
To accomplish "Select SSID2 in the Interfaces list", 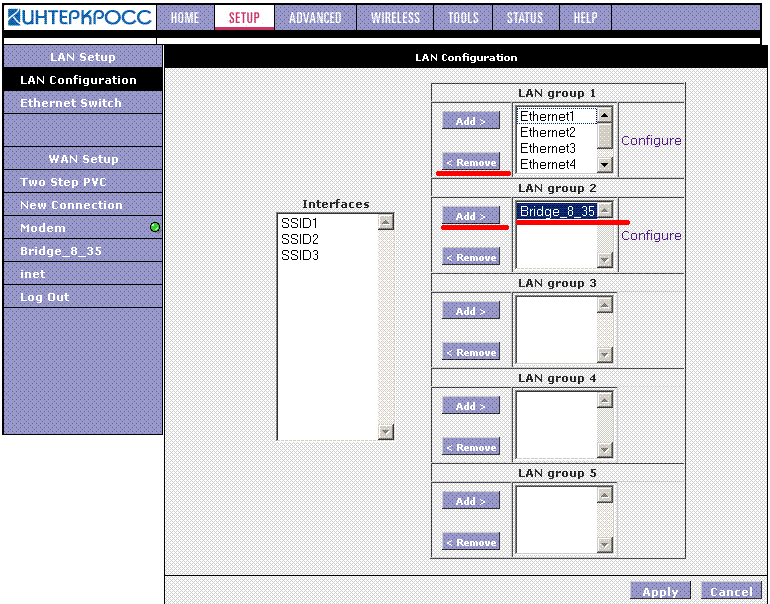I will tap(300, 239).
